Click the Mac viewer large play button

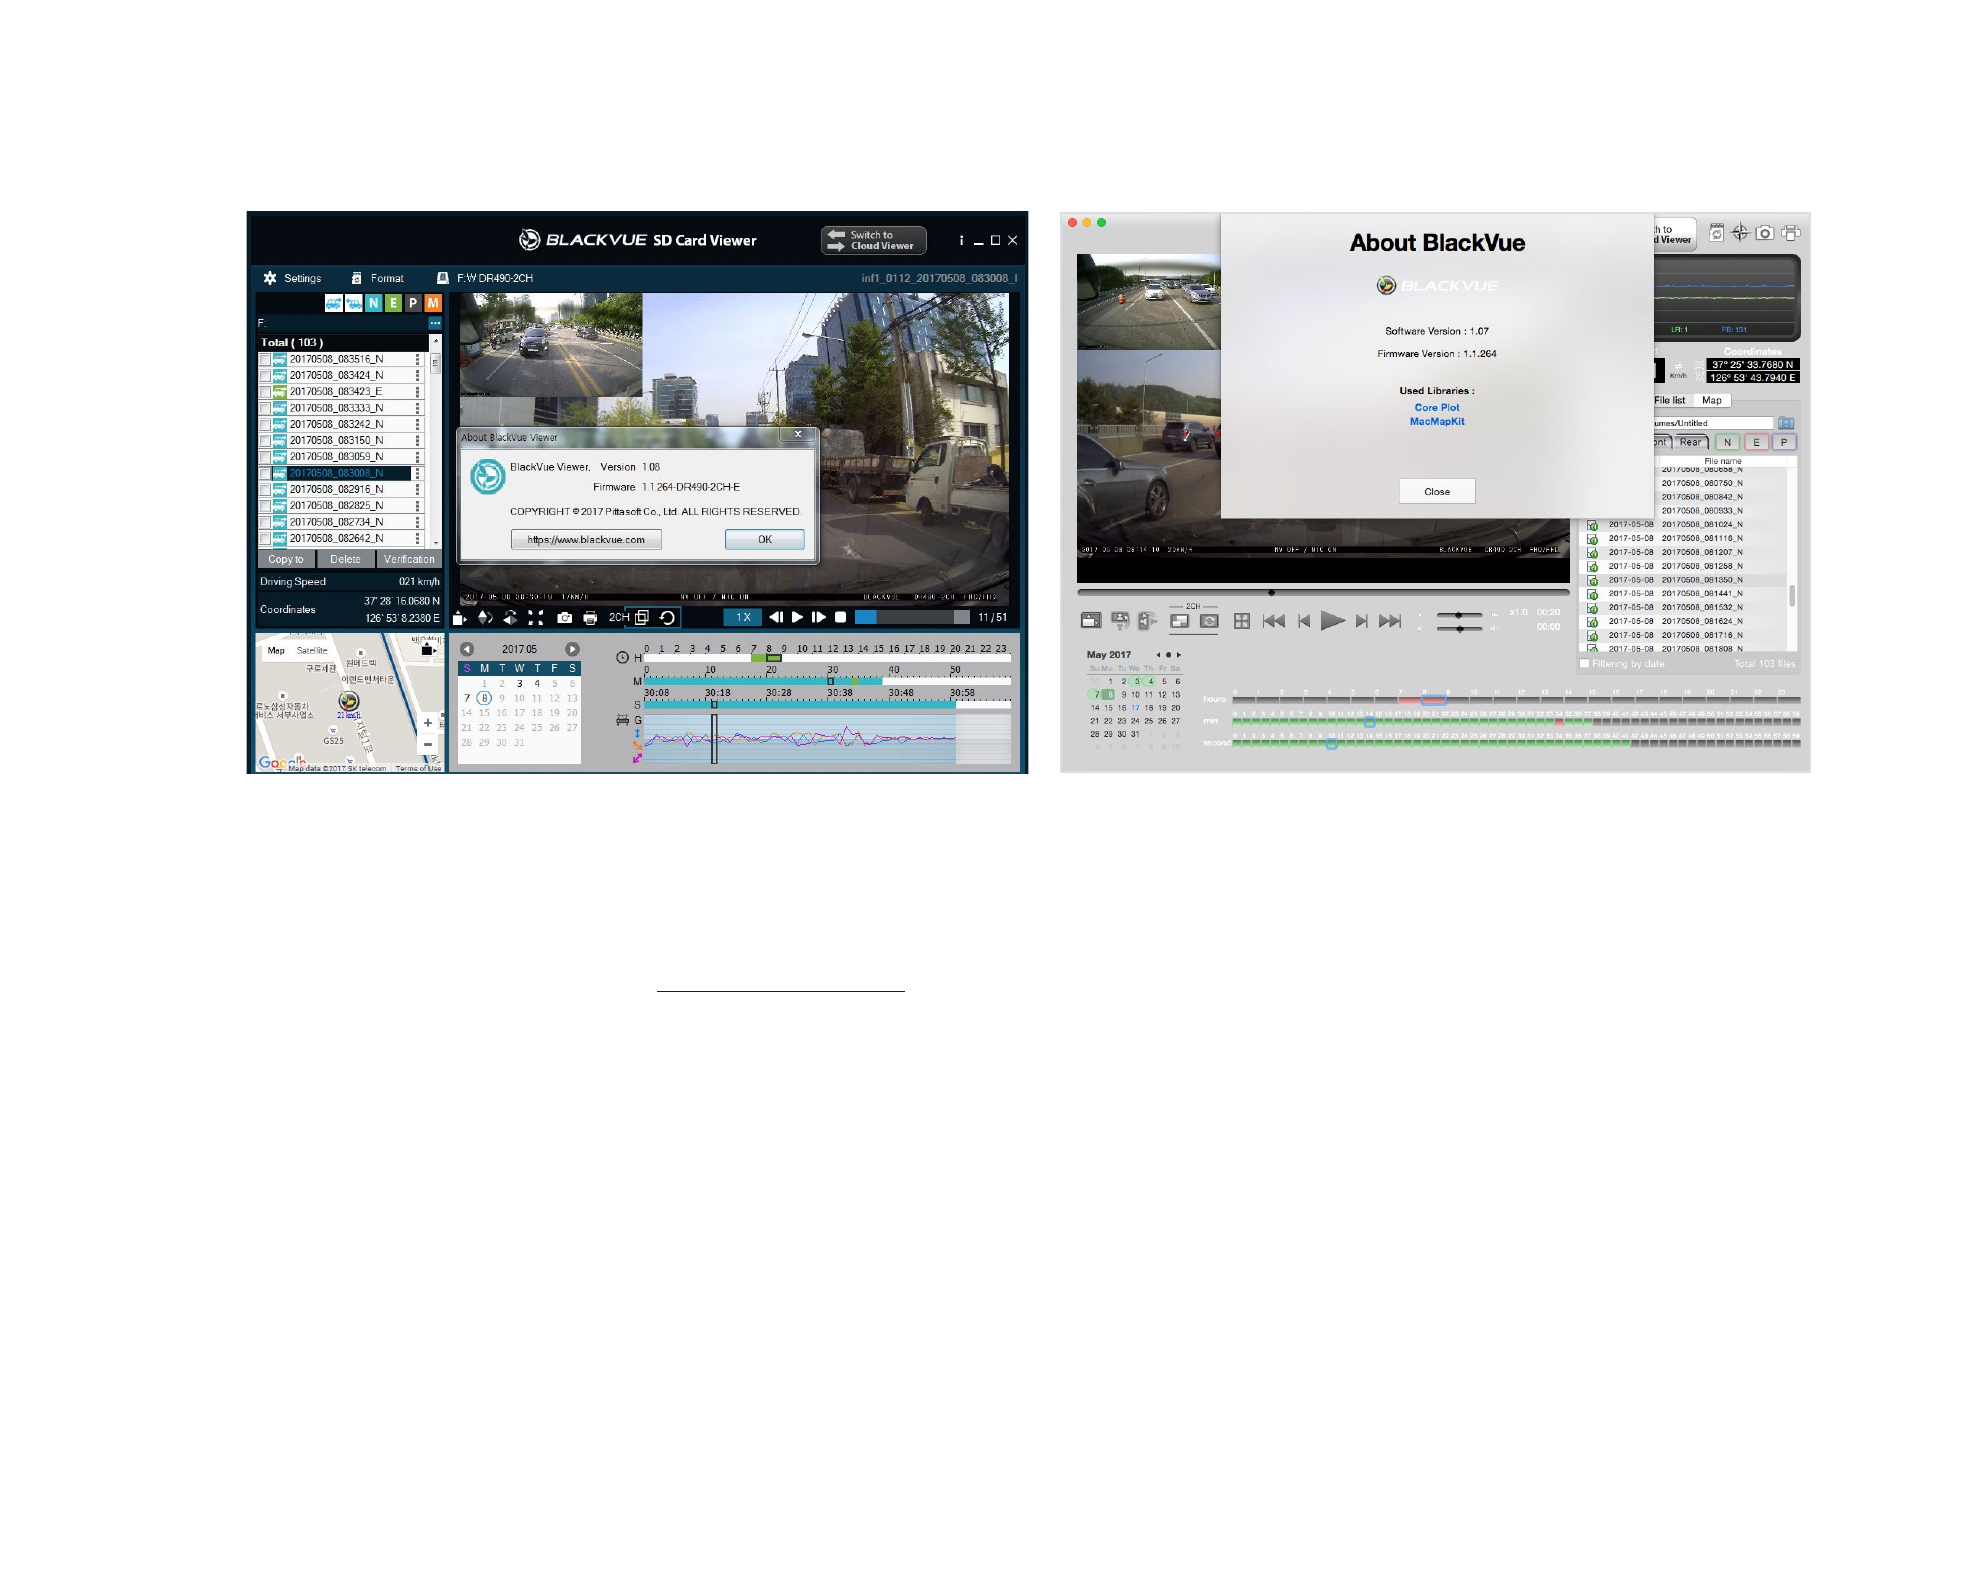coord(1332,621)
